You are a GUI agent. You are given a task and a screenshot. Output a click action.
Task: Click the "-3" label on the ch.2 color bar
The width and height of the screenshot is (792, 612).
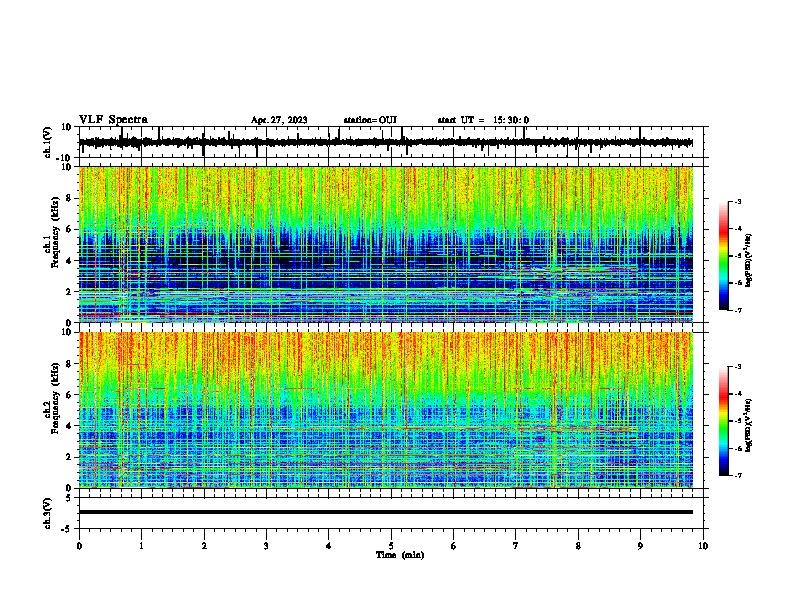click(x=738, y=367)
